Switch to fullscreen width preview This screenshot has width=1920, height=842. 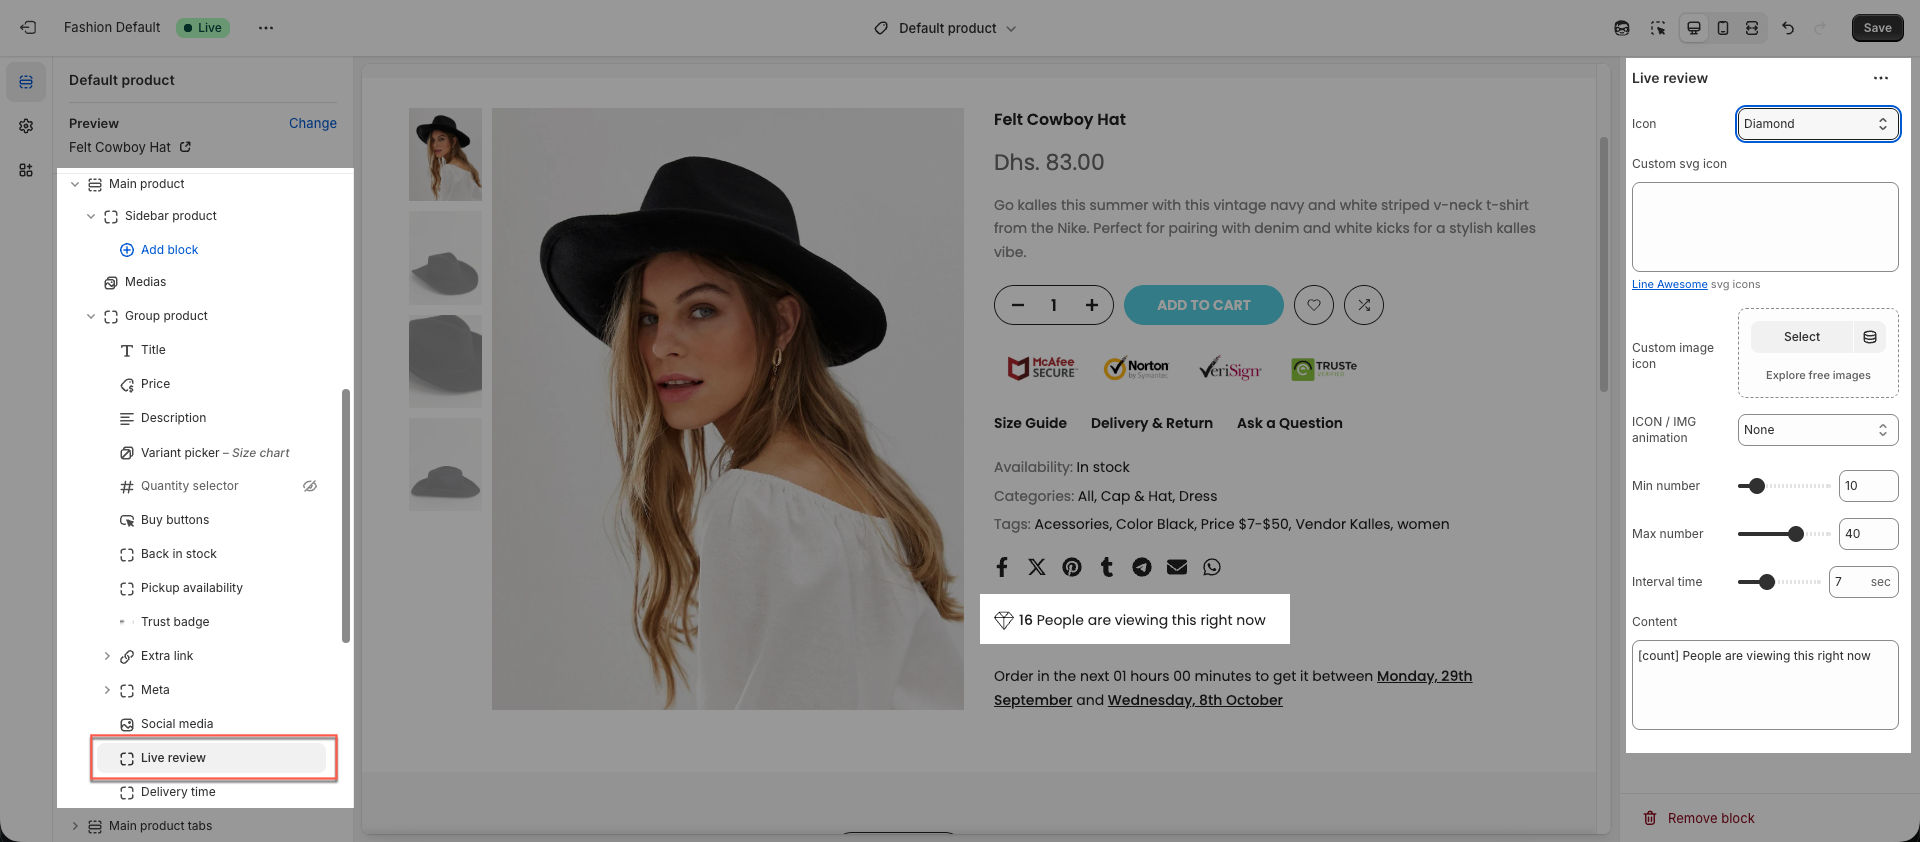click(x=1752, y=28)
